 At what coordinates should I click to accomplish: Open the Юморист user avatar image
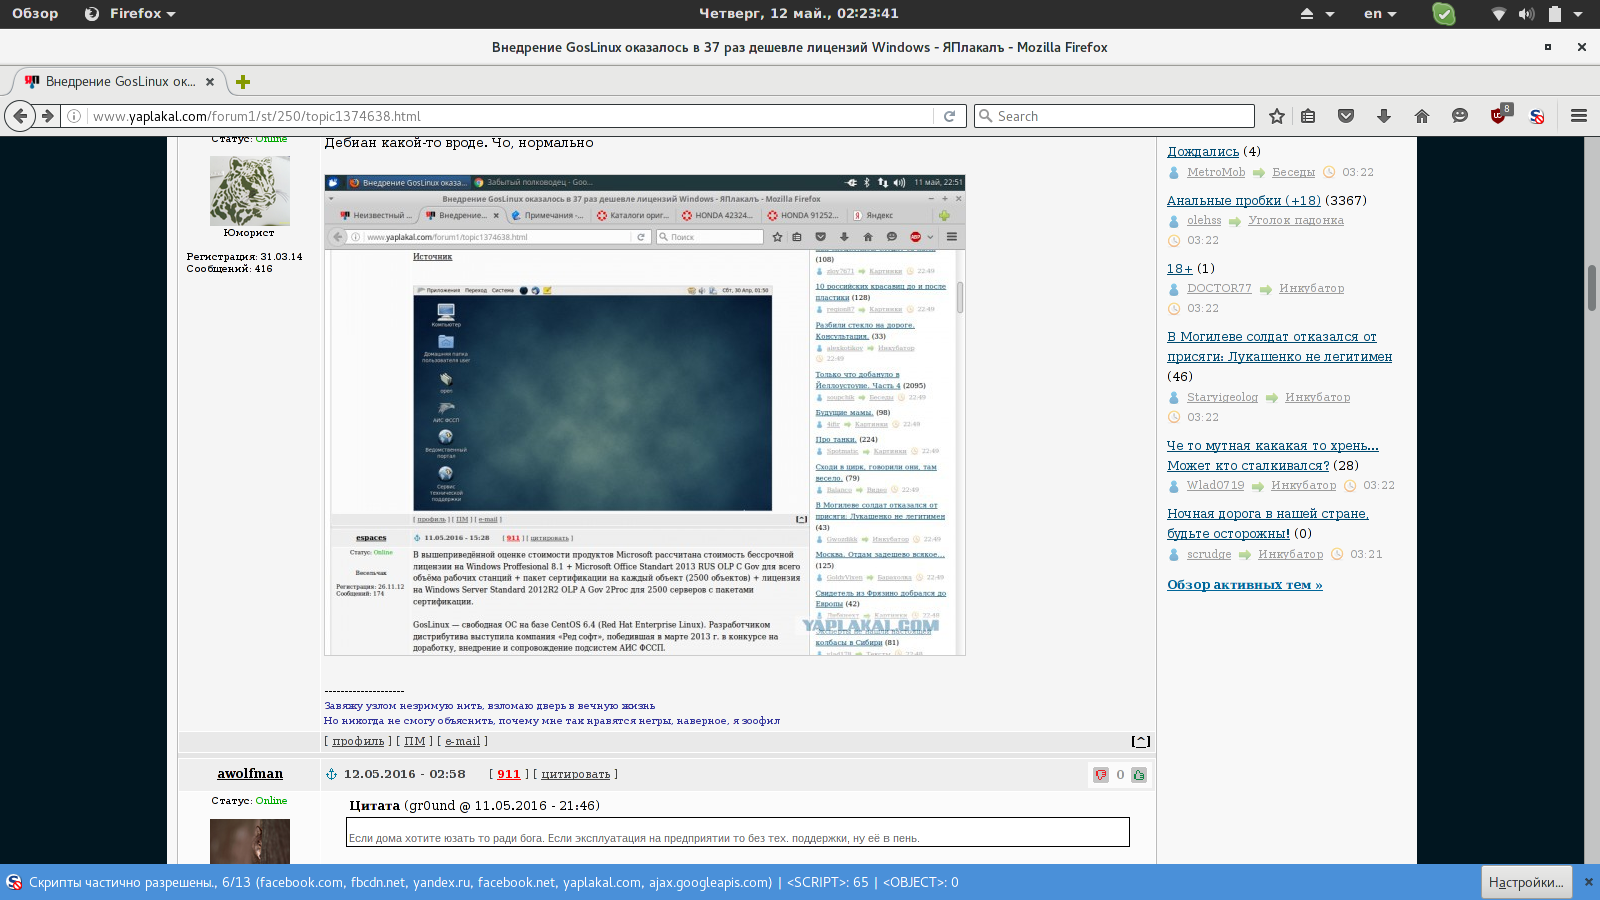[250, 190]
